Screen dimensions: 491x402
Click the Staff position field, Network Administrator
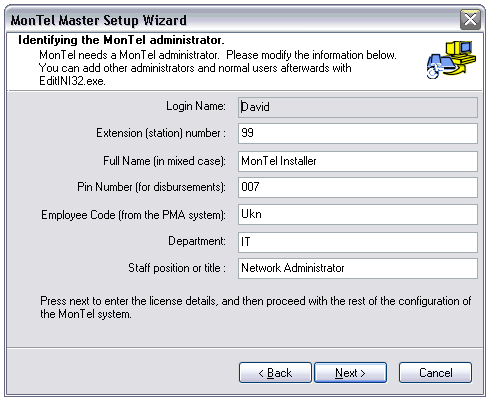tap(358, 268)
